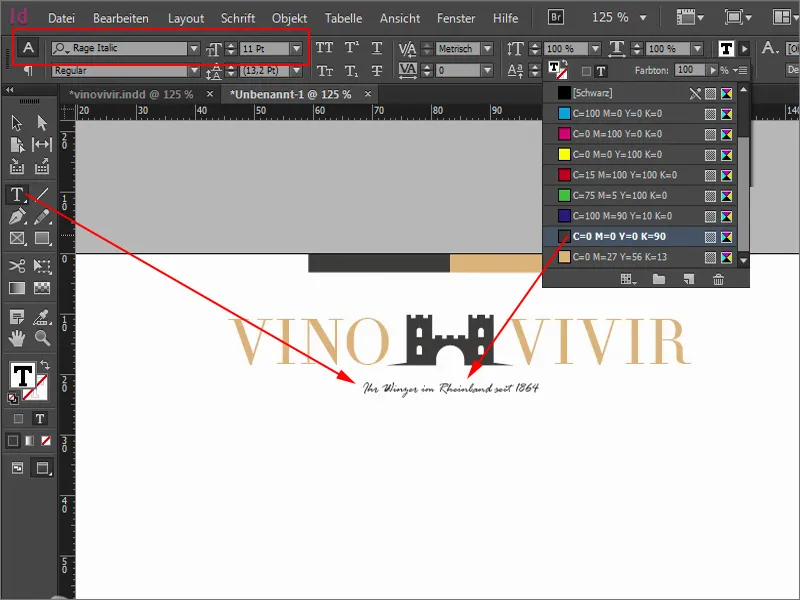
Task: Open the Metrisch kerning dropdown
Action: 488,48
